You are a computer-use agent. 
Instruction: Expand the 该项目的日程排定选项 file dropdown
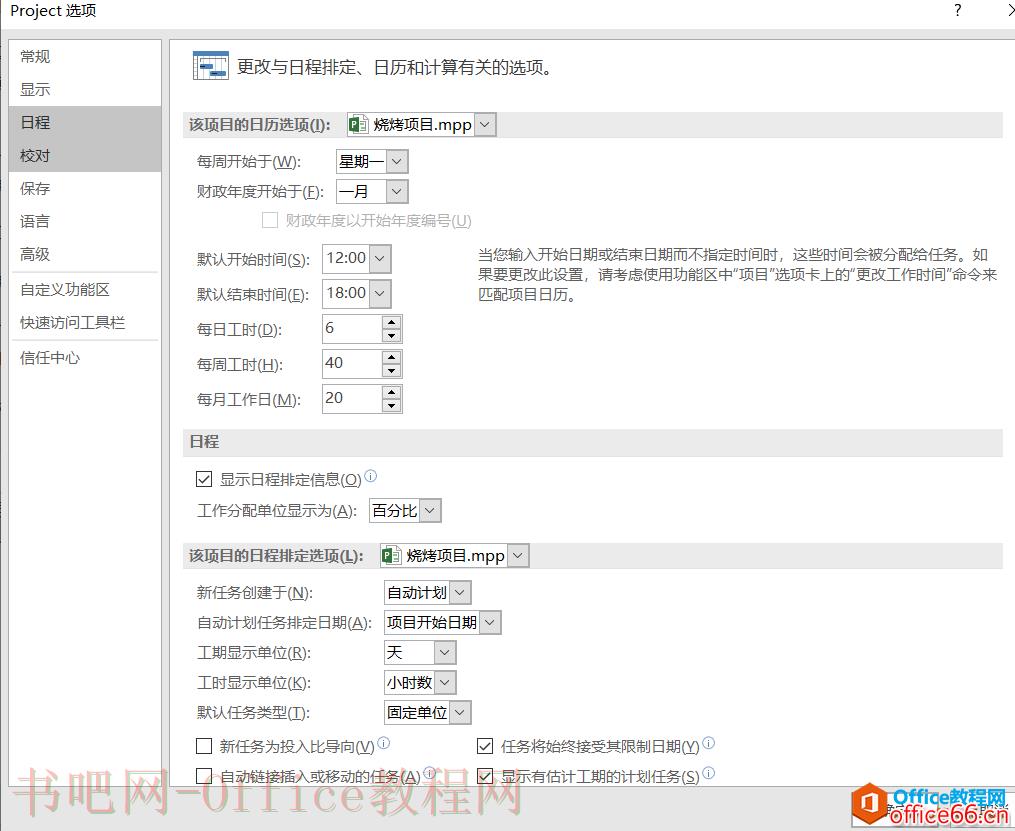pos(519,555)
